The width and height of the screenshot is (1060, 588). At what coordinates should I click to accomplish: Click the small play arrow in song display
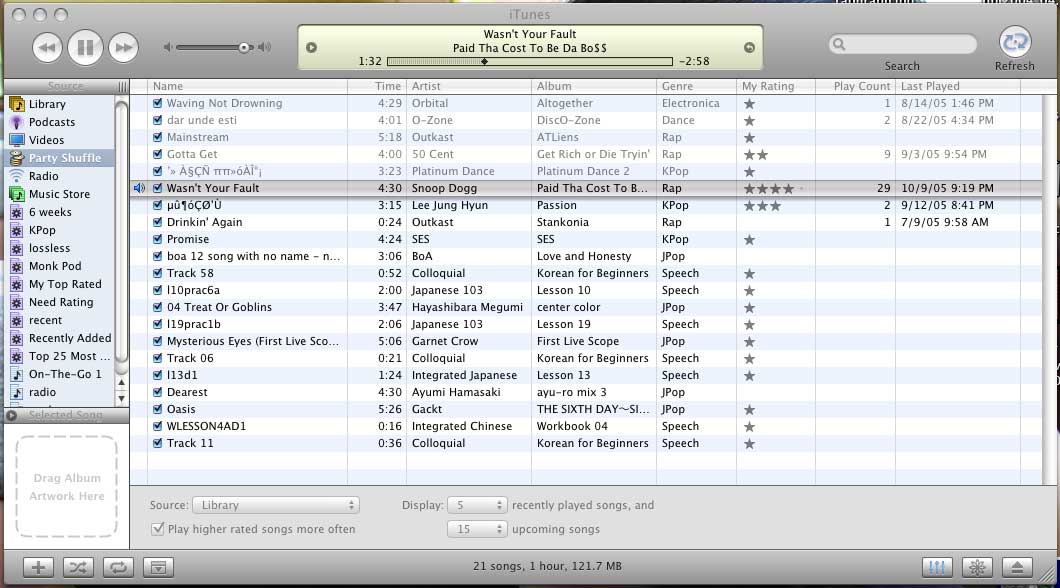coord(312,47)
